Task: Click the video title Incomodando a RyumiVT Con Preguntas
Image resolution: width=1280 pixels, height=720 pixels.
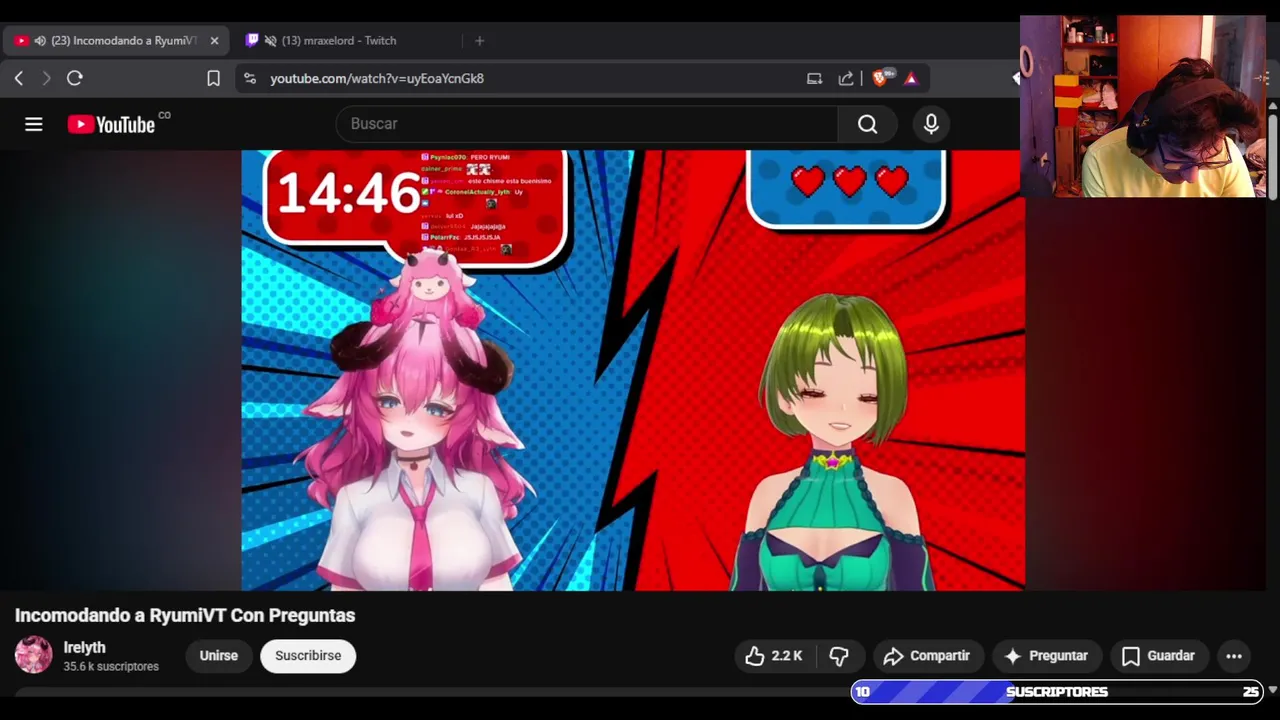Action: click(185, 615)
